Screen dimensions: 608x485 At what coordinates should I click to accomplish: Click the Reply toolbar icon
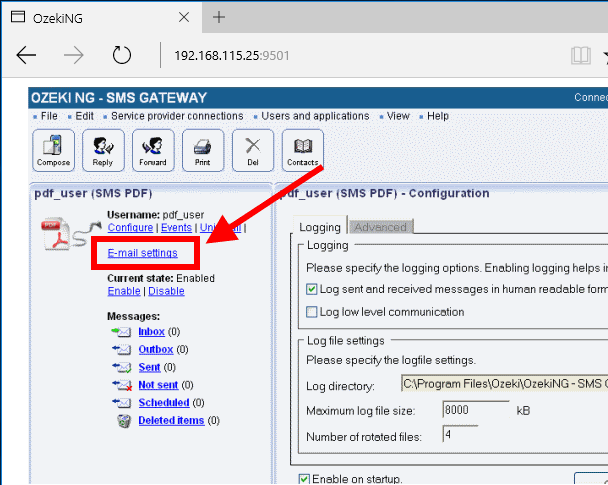103,150
